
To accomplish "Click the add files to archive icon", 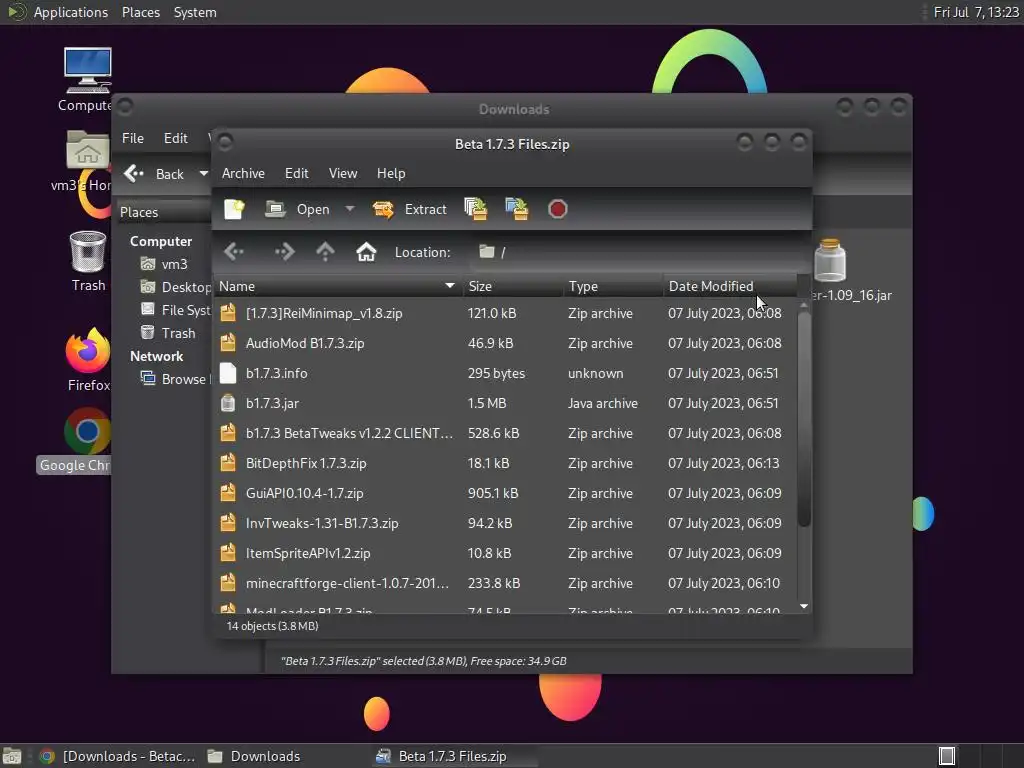I will (475, 209).
